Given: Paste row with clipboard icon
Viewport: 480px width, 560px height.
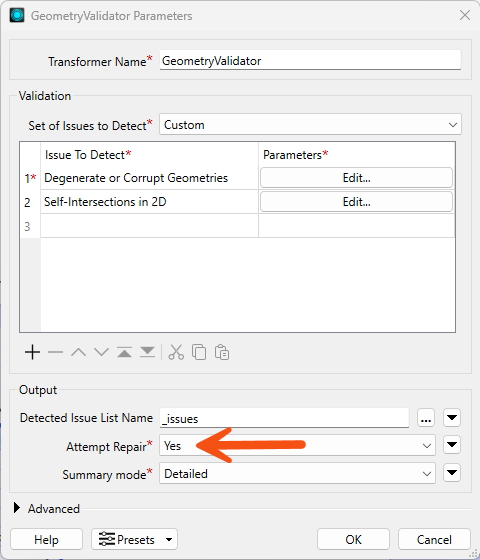Looking at the screenshot, I should (x=222, y=352).
